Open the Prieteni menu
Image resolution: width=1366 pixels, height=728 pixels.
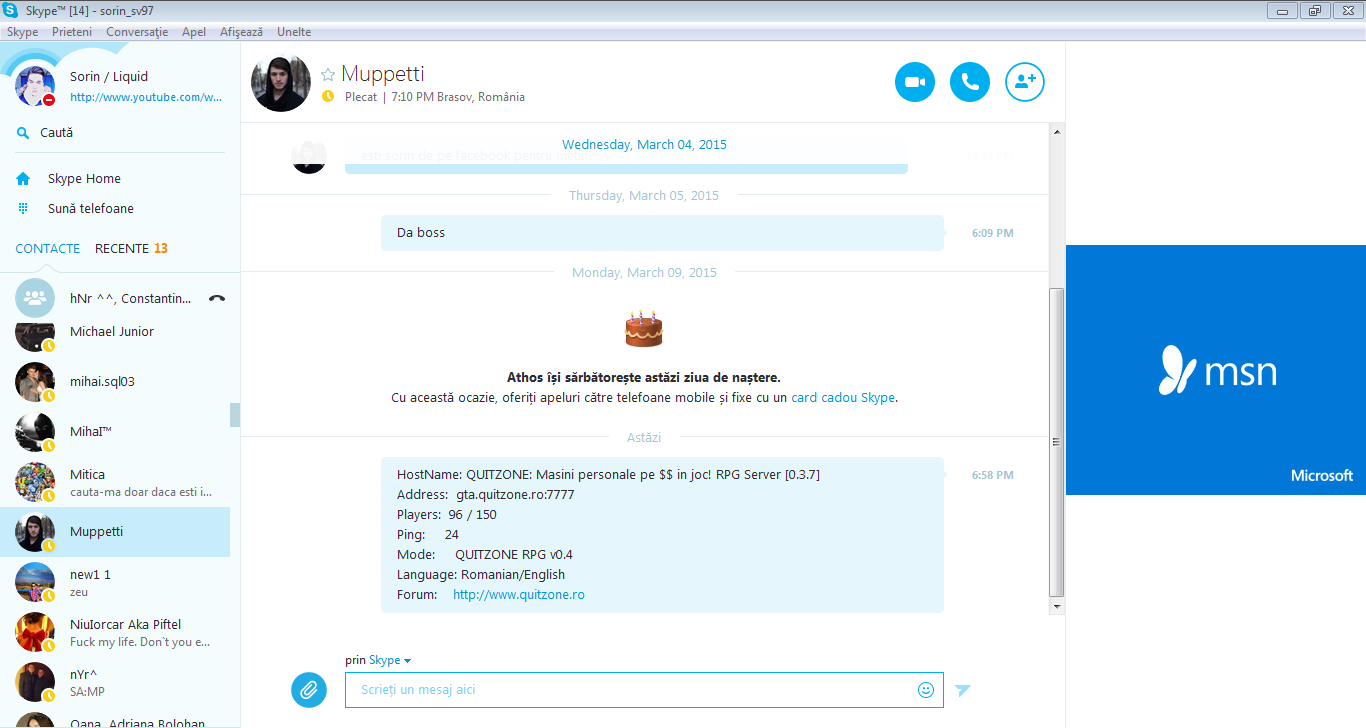tap(72, 32)
